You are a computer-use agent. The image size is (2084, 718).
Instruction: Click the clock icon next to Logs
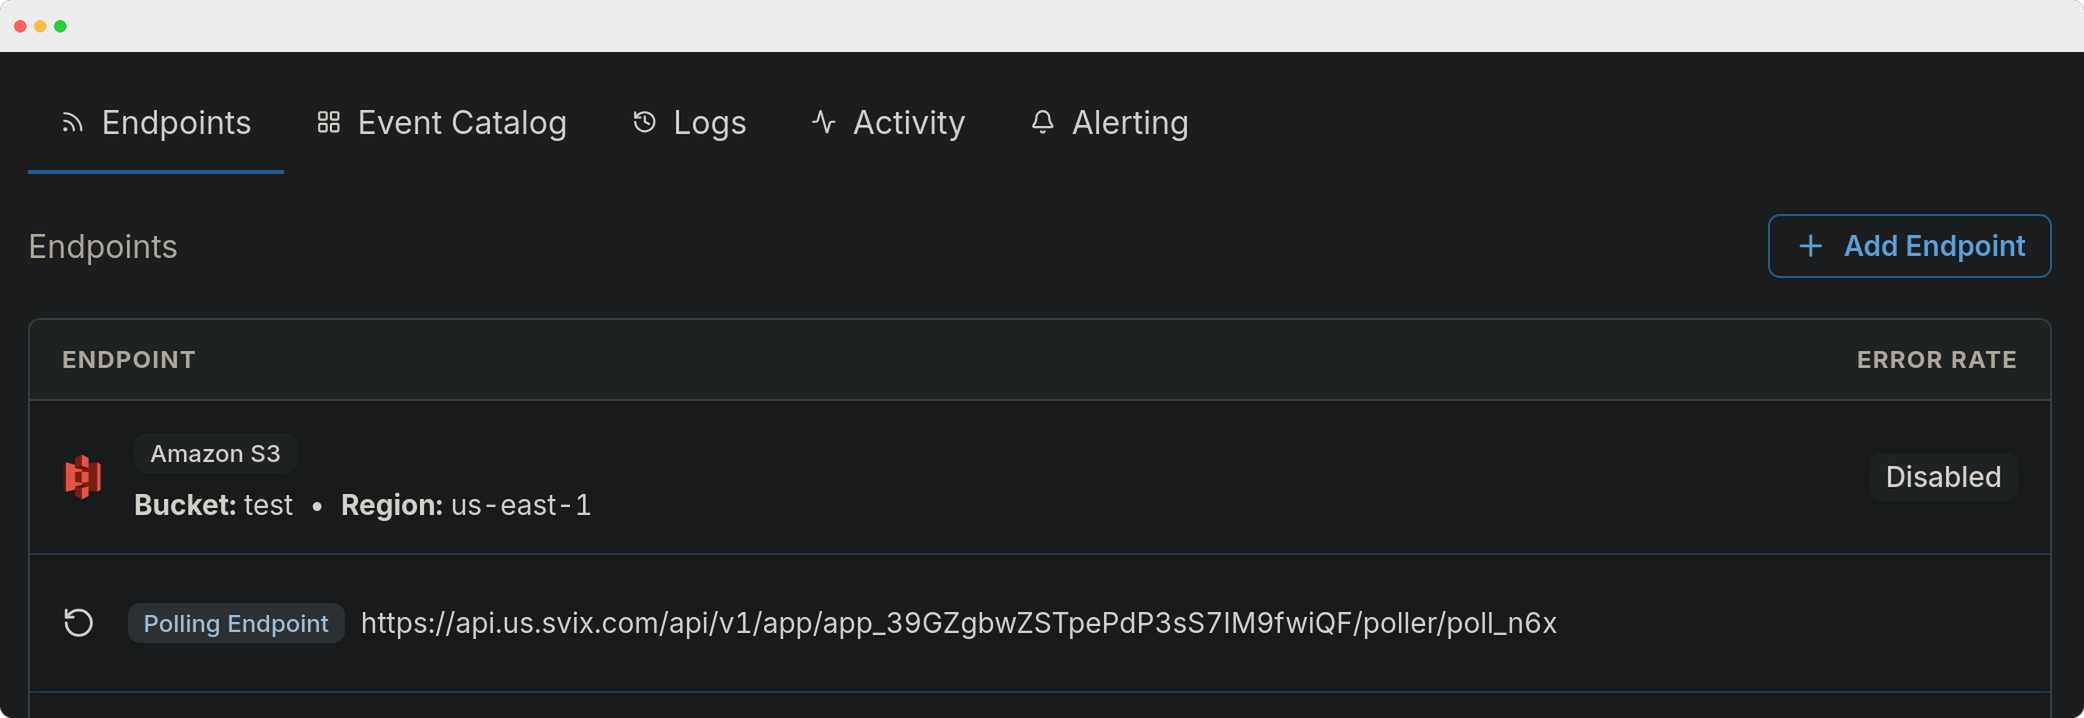643,122
